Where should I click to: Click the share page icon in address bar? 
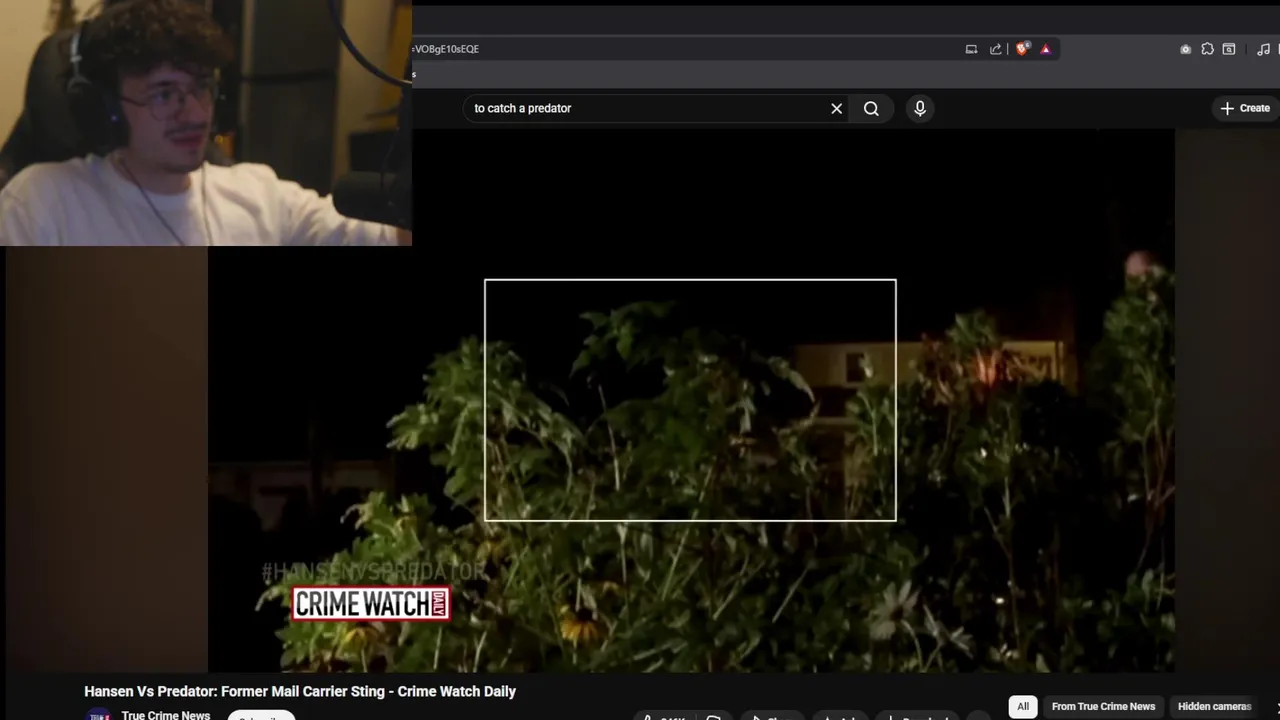pyautogui.click(x=995, y=49)
